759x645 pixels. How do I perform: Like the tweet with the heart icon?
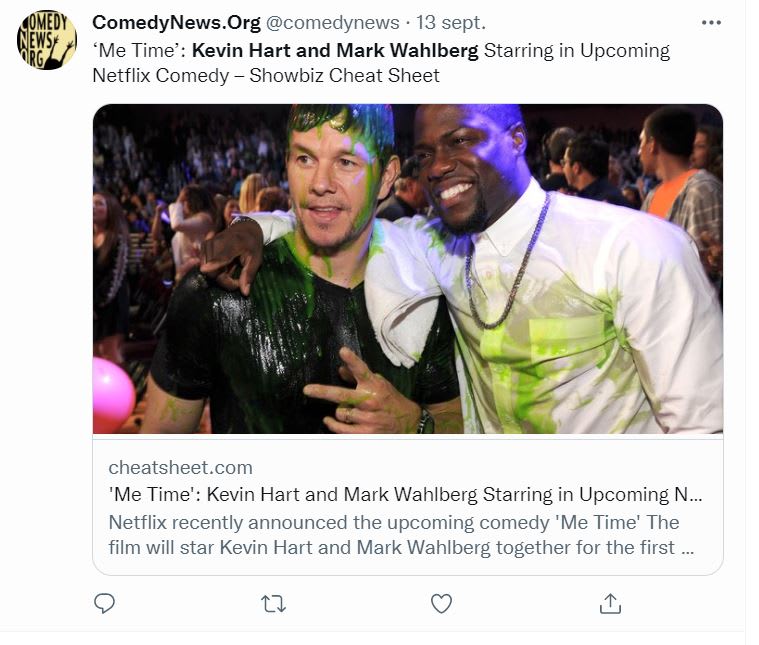click(441, 603)
